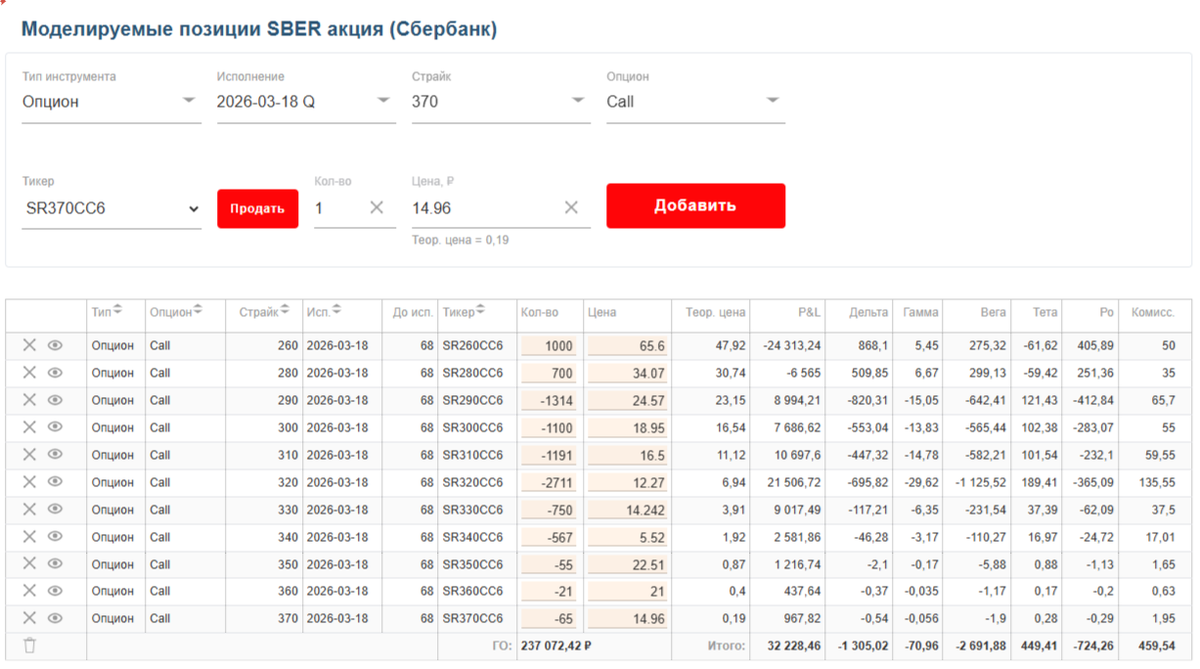Edit price 16.5 in SR310CC6 row
The width and height of the screenshot is (1200, 669).
point(628,454)
